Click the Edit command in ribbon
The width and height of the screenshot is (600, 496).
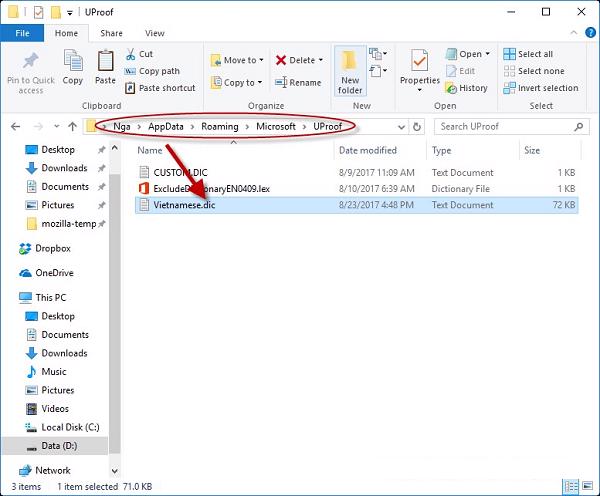(x=460, y=71)
